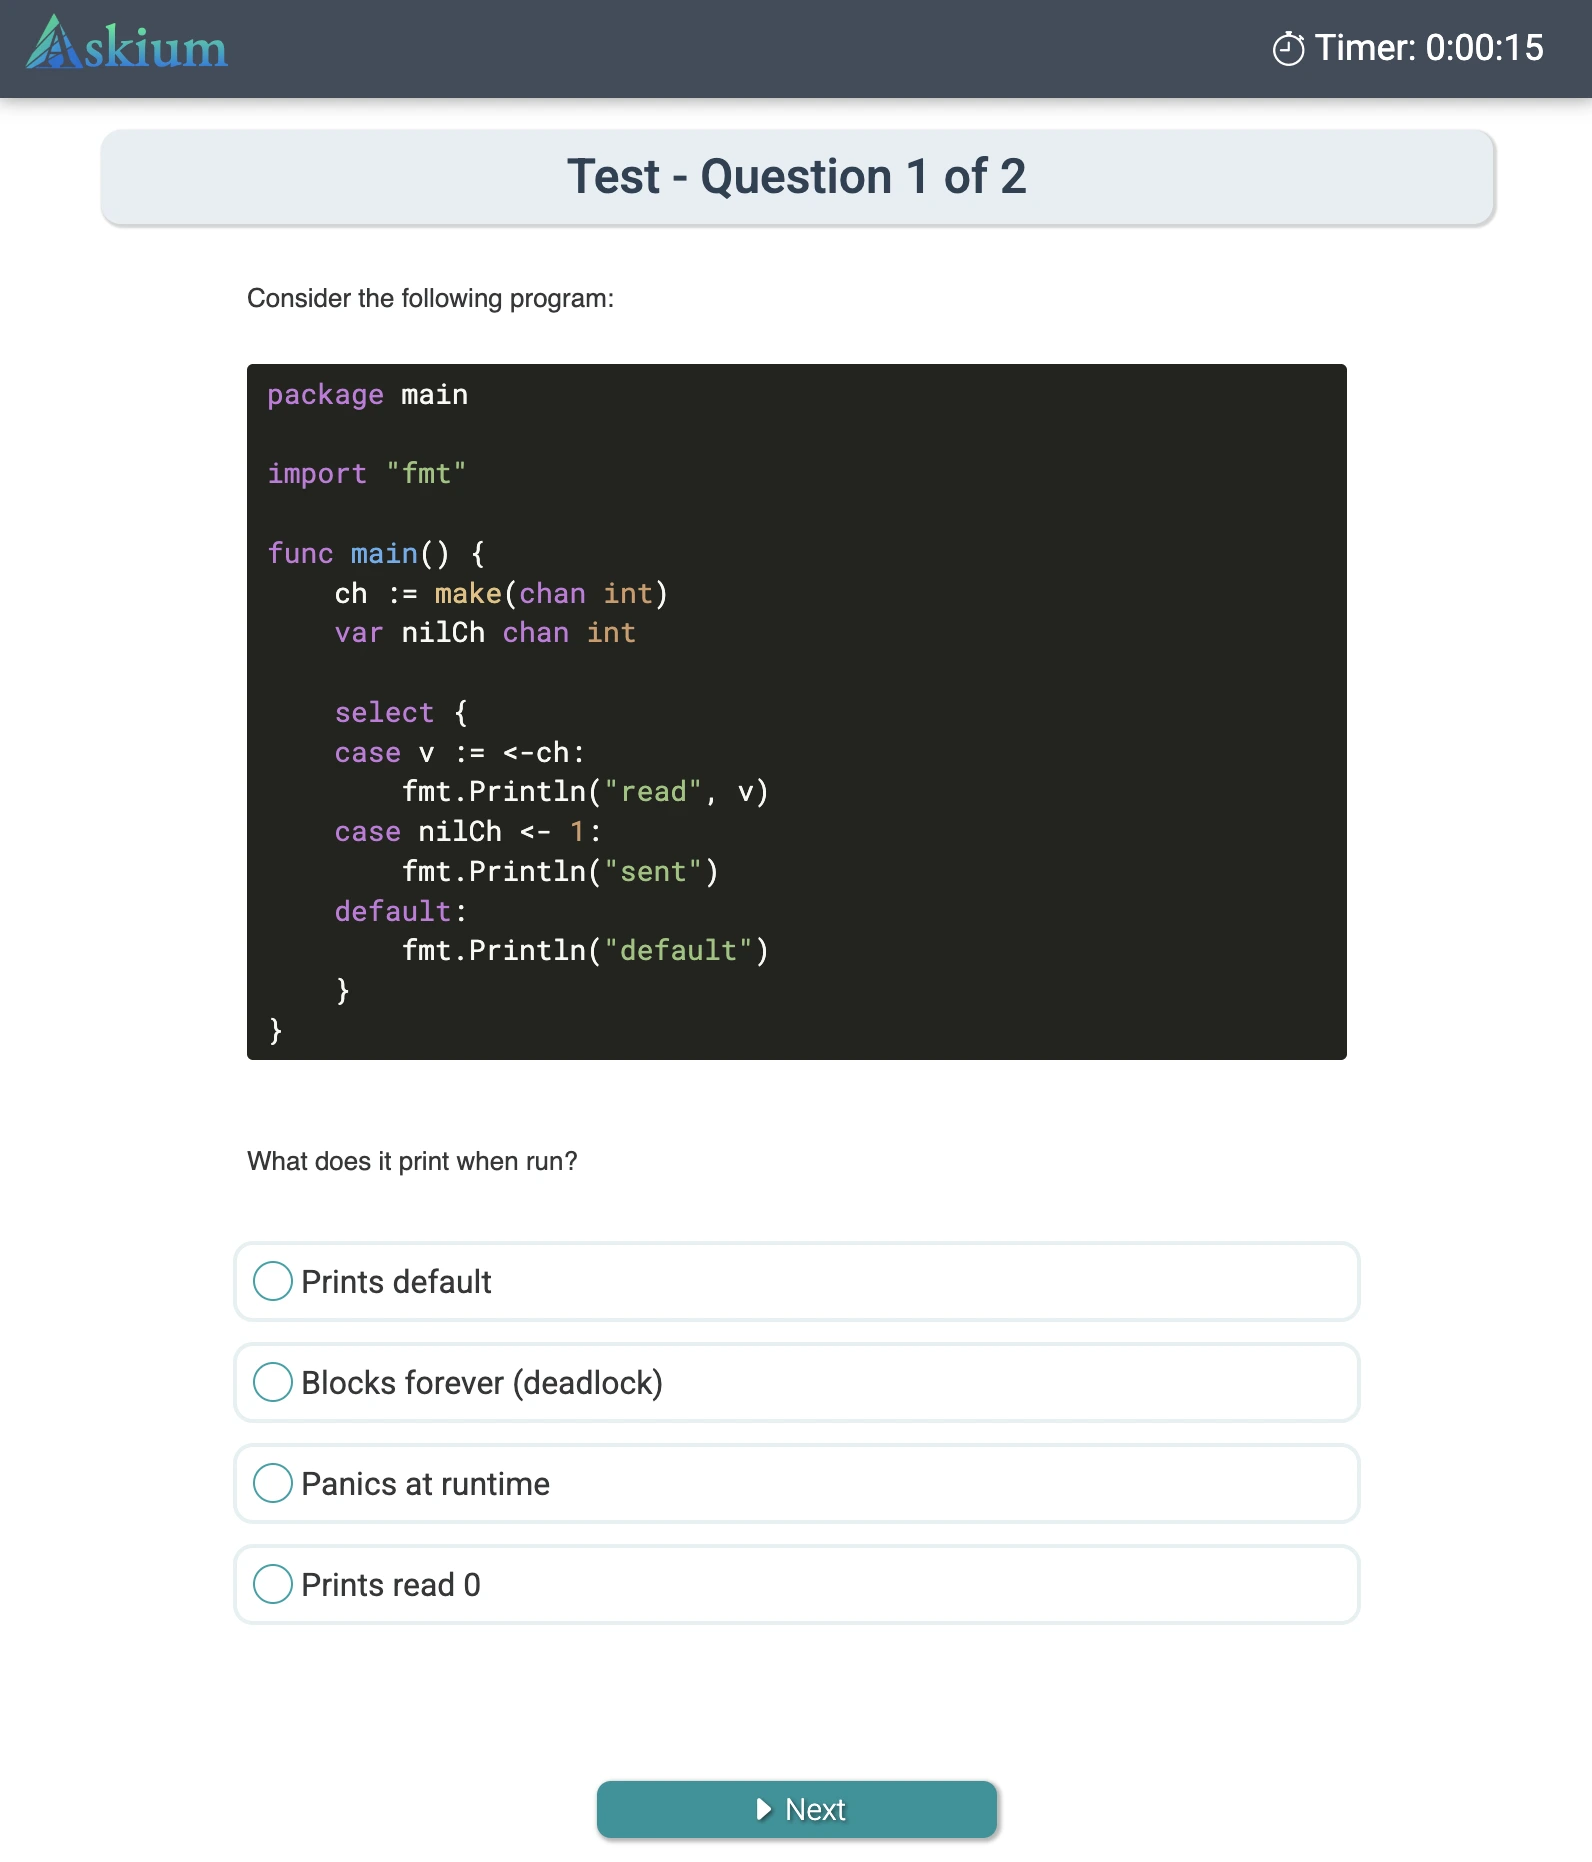
Task: Click the fmt.Println("default") code line
Action: pyautogui.click(x=585, y=950)
